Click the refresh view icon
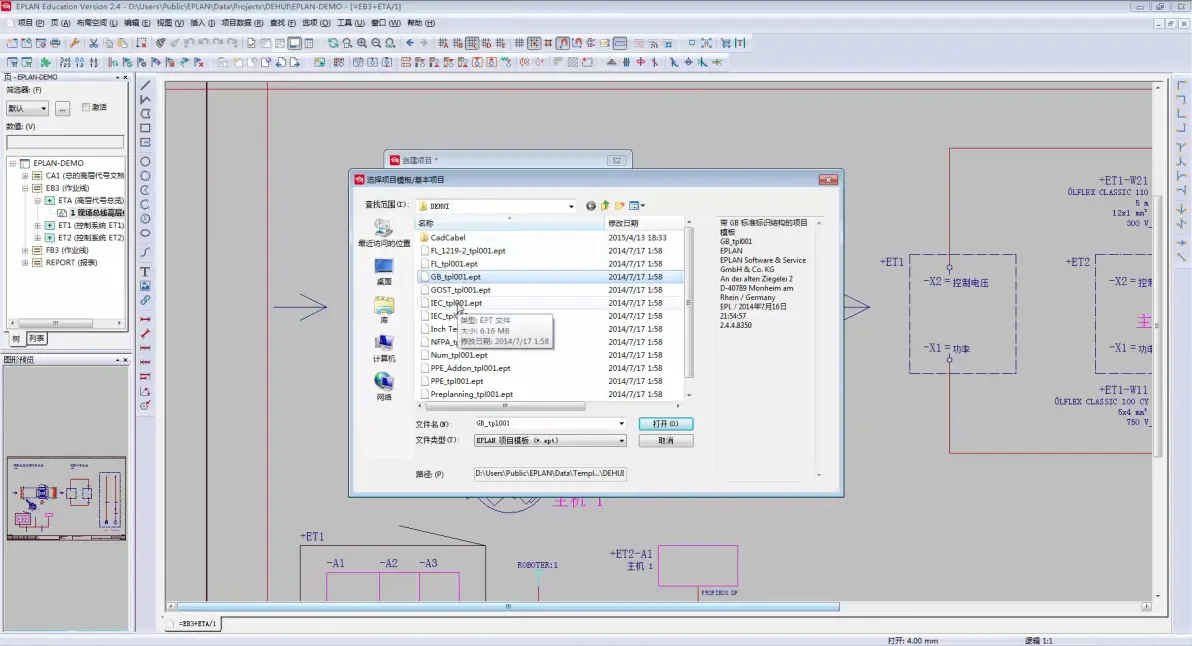This screenshot has height=646, width=1192. [333, 43]
